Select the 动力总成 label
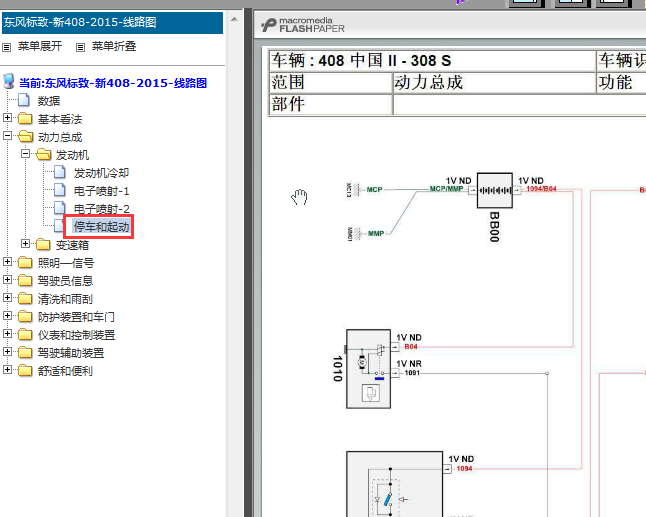The image size is (646, 517). 60,137
